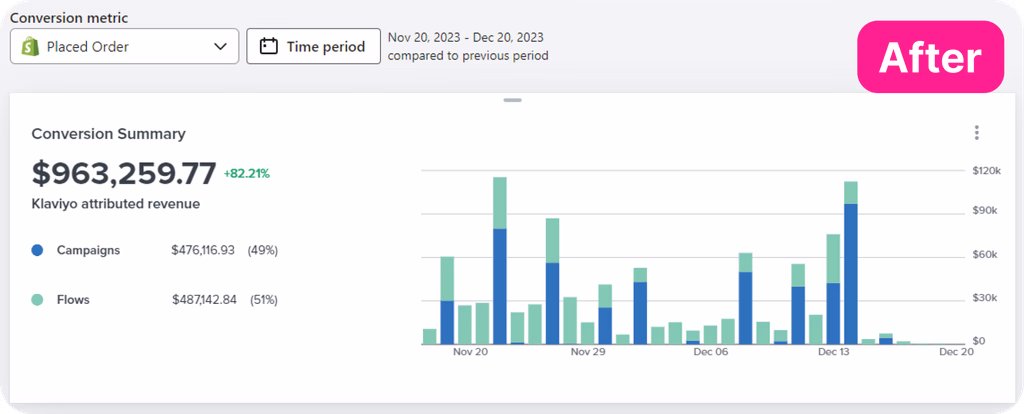Click the tall bar above Dec 13
This screenshot has height=414, width=1024.
click(x=851, y=260)
